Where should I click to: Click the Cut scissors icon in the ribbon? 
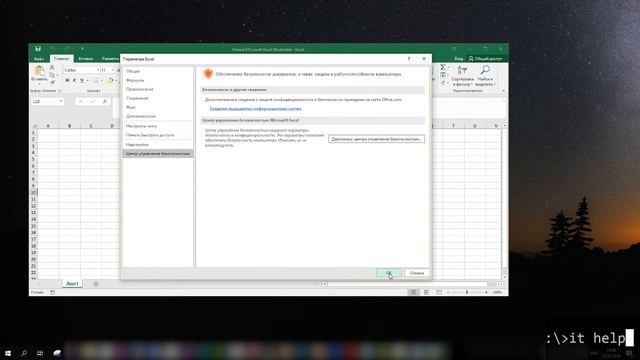[x=52, y=67]
